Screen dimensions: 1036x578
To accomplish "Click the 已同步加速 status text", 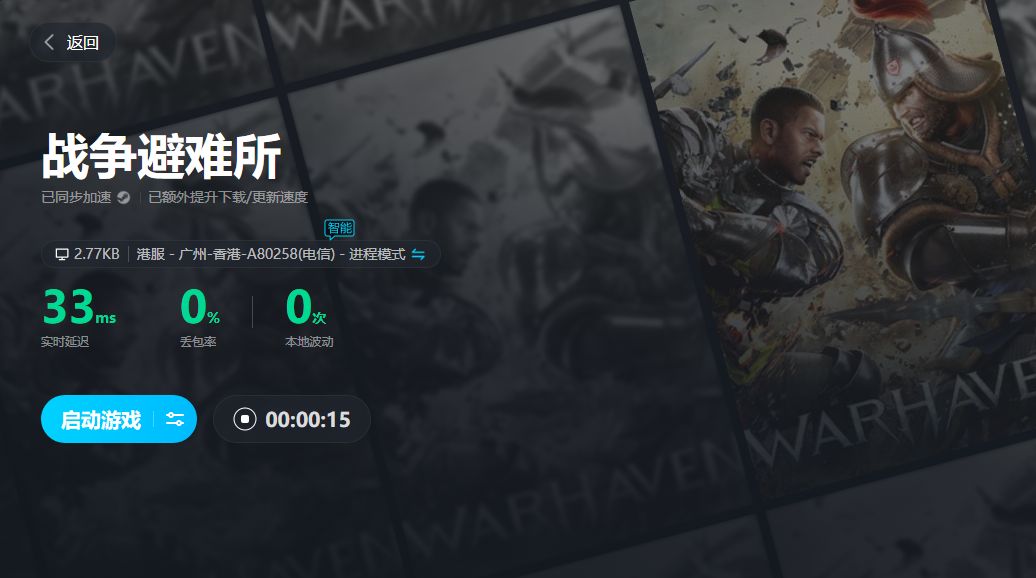I will [76, 197].
